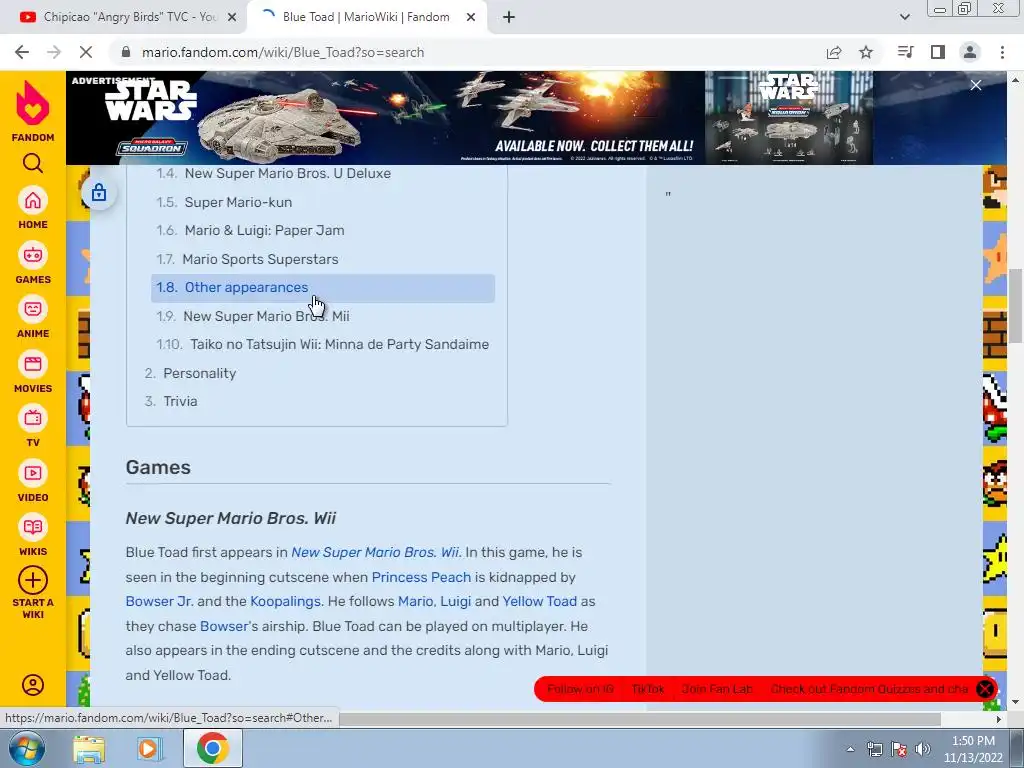
Task: Share this page icon
Action: tap(834, 52)
